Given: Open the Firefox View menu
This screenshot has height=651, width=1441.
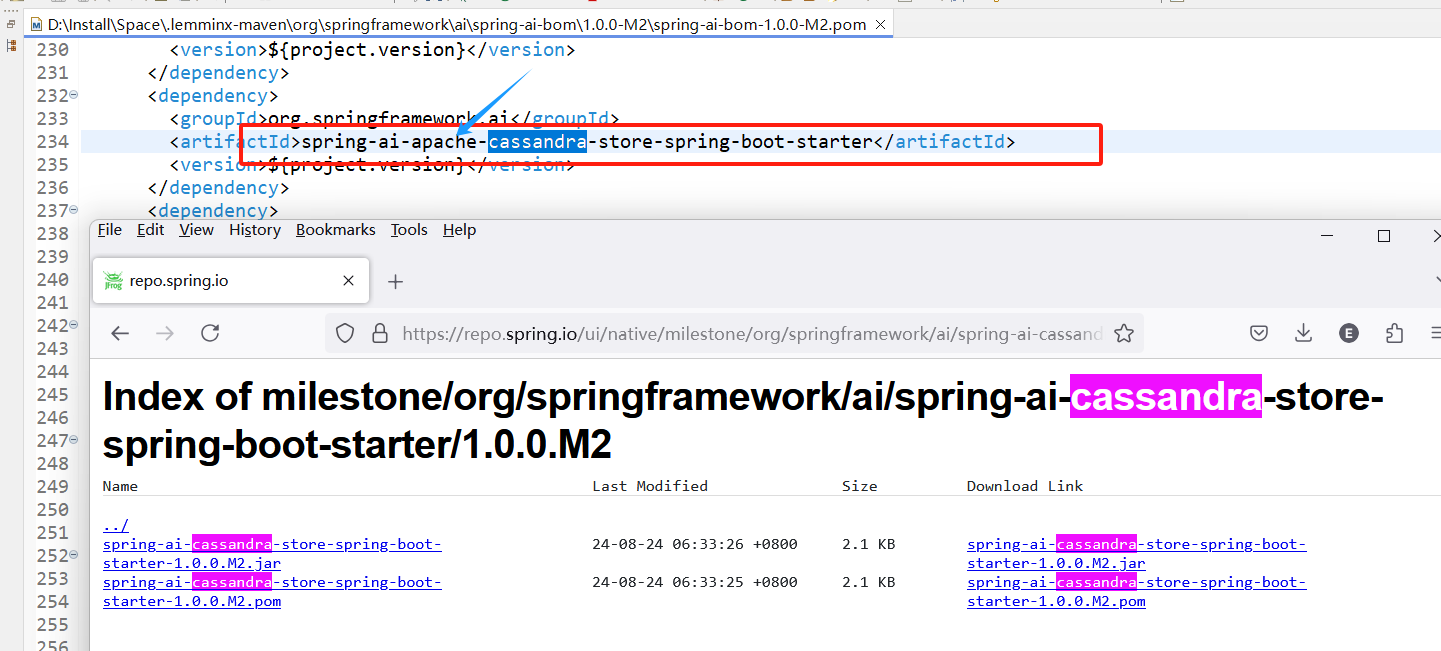Looking at the screenshot, I should pos(197,230).
